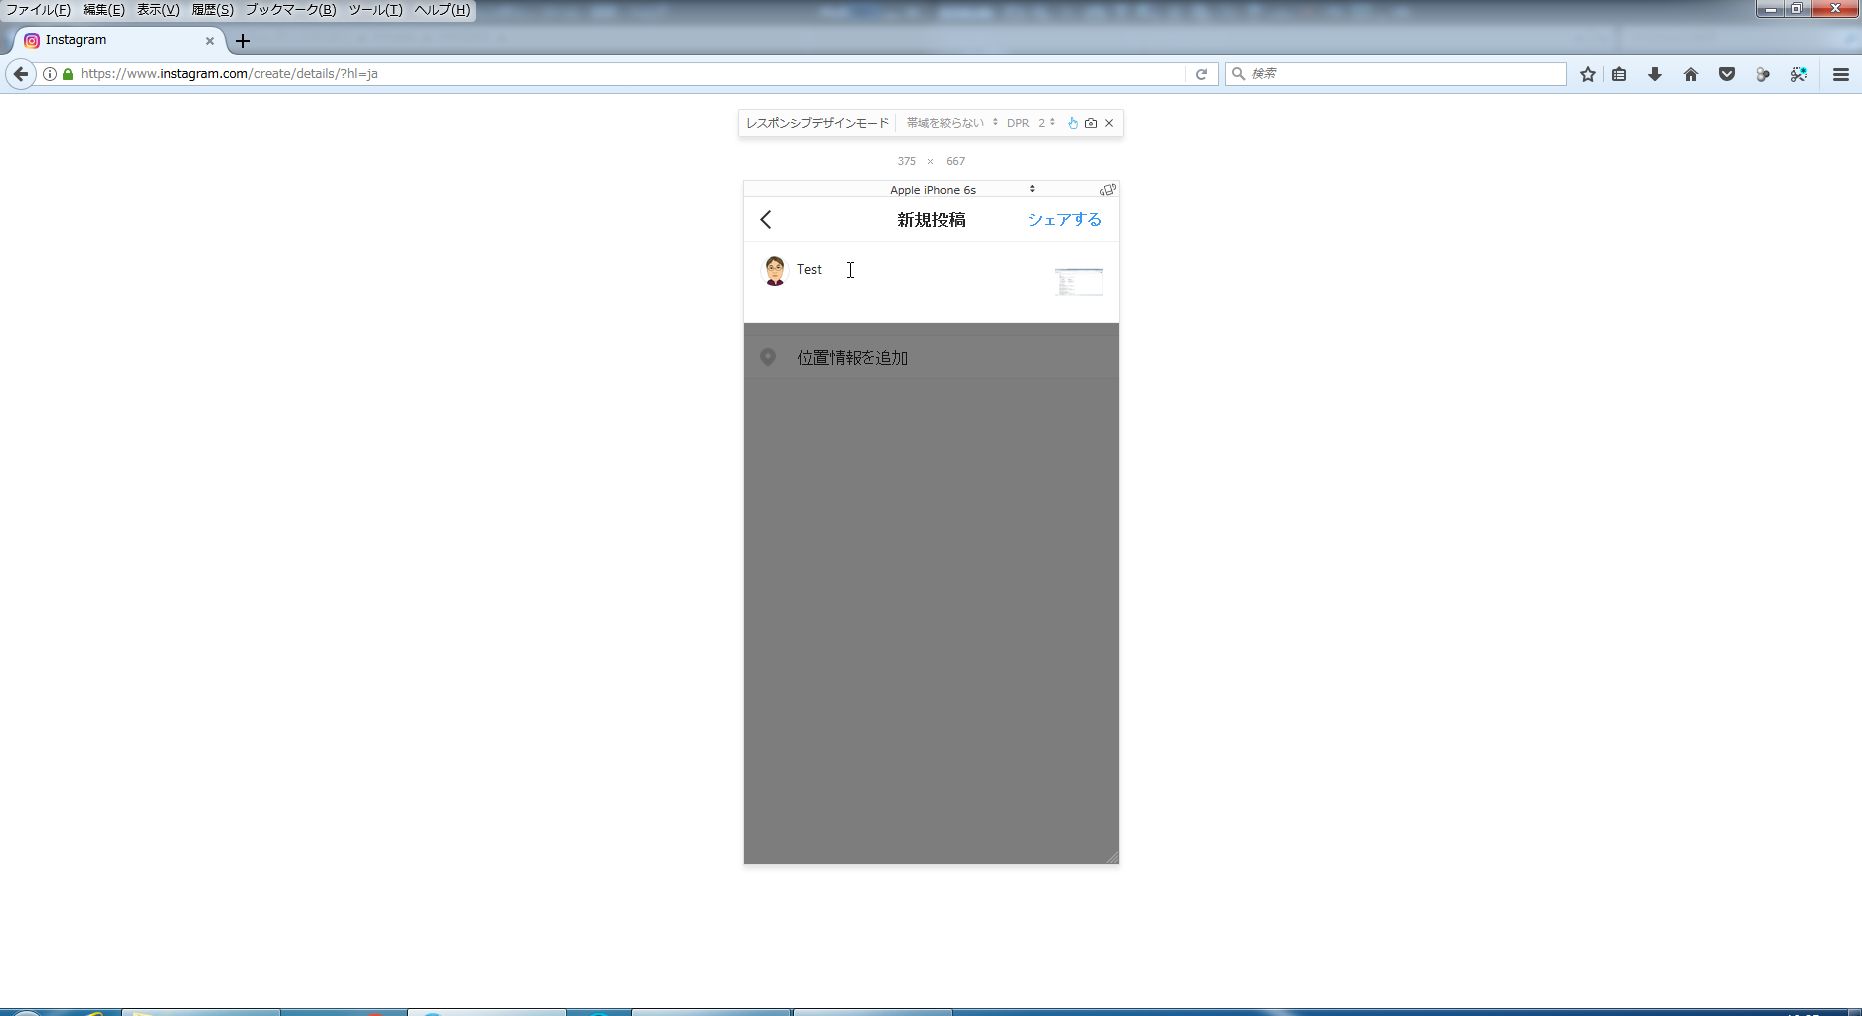Screen dimensions: 1862x1016
Task: Open the 表示(V) menu
Action: [158, 10]
